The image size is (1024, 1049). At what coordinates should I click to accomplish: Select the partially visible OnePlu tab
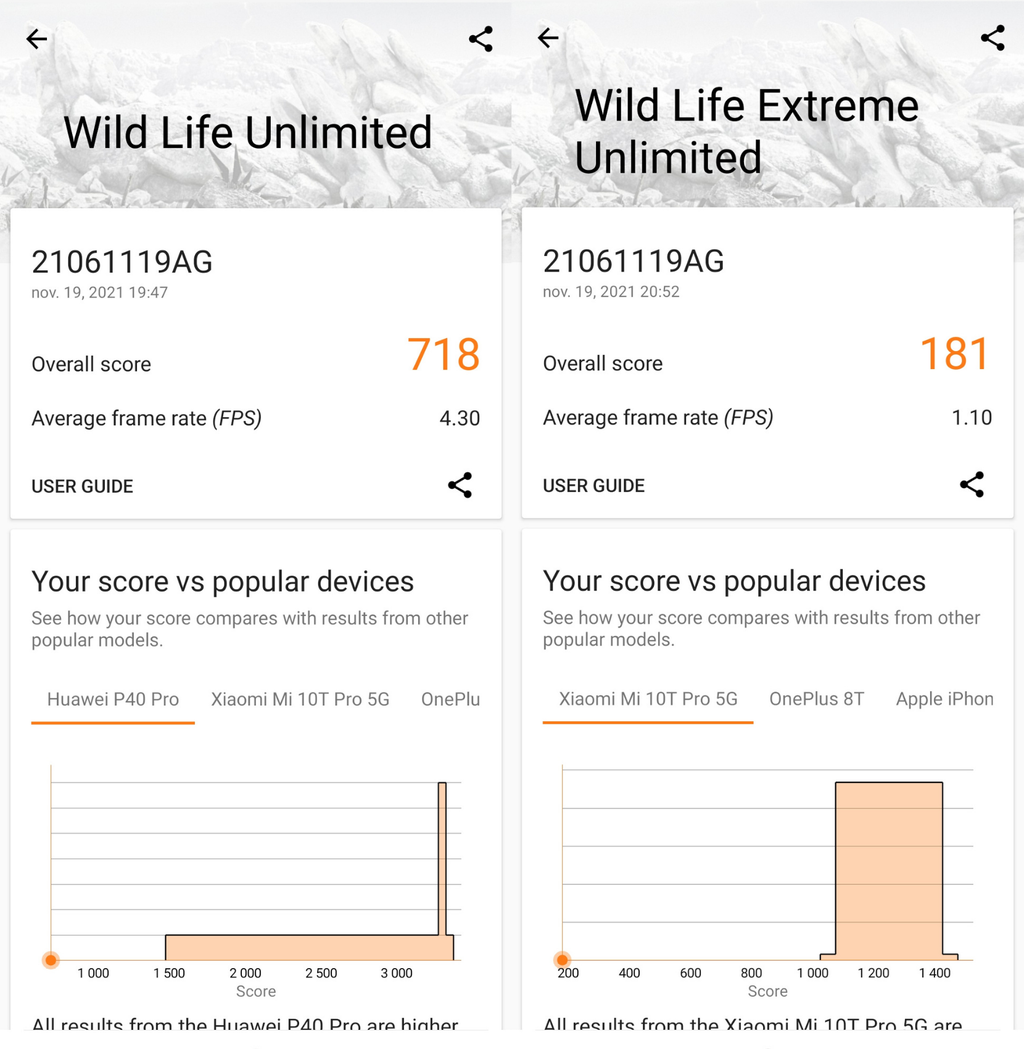pyautogui.click(x=451, y=700)
